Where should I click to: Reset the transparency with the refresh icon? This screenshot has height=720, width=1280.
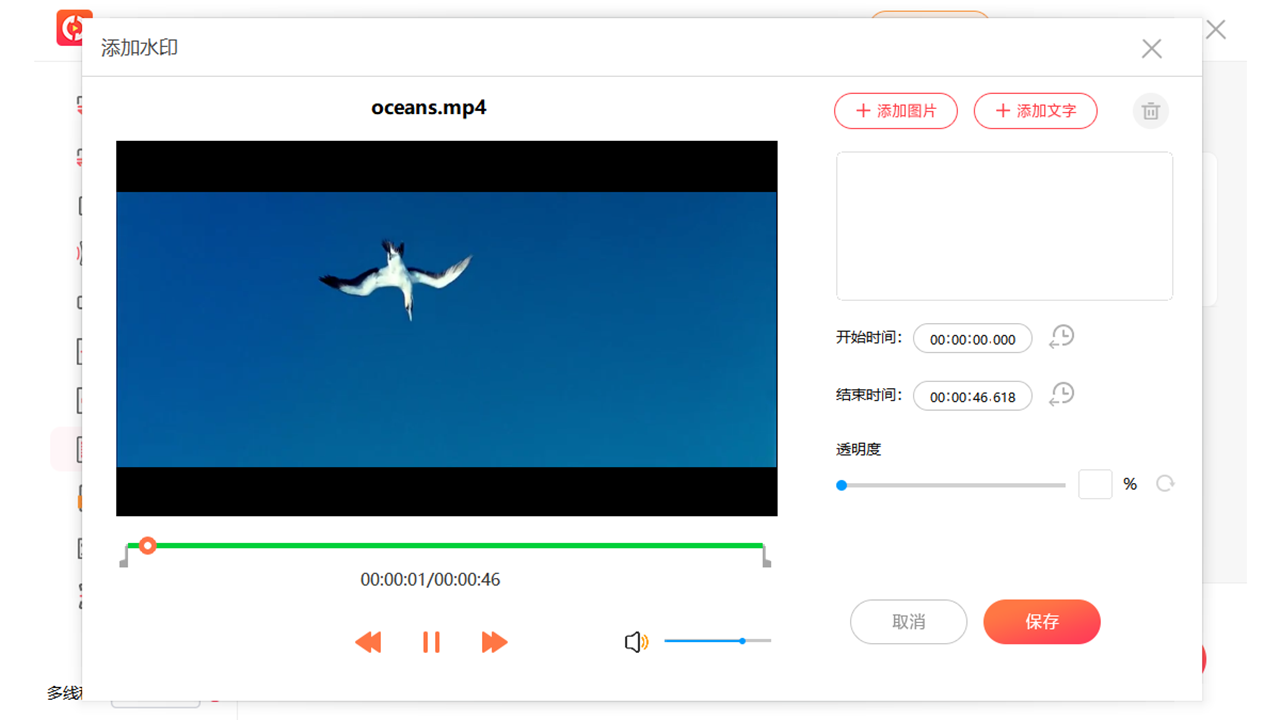tap(1165, 484)
